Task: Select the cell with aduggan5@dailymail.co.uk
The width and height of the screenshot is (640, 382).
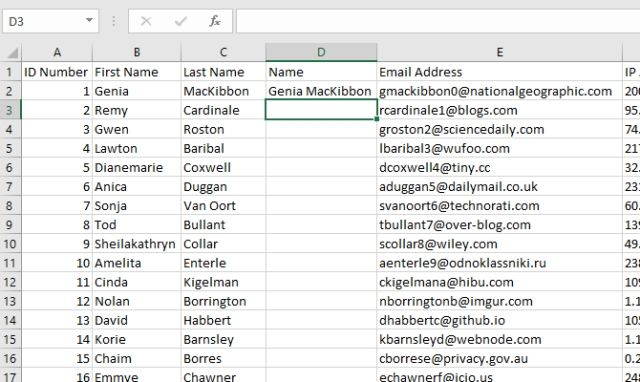Action: pyautogui.click(x=500, y=187)
